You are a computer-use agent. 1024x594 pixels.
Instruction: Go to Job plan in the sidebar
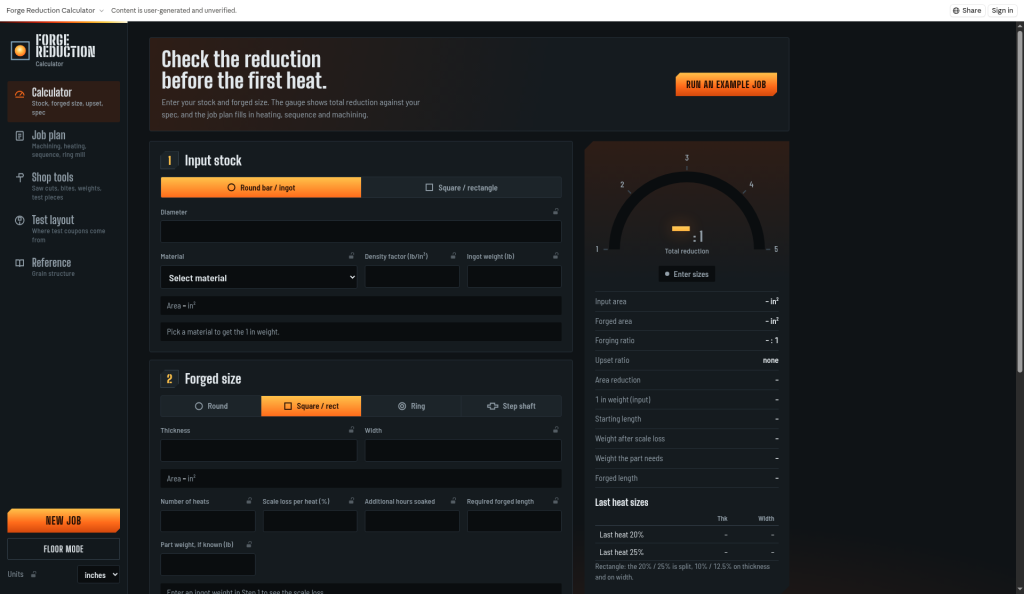coord(63,144)
